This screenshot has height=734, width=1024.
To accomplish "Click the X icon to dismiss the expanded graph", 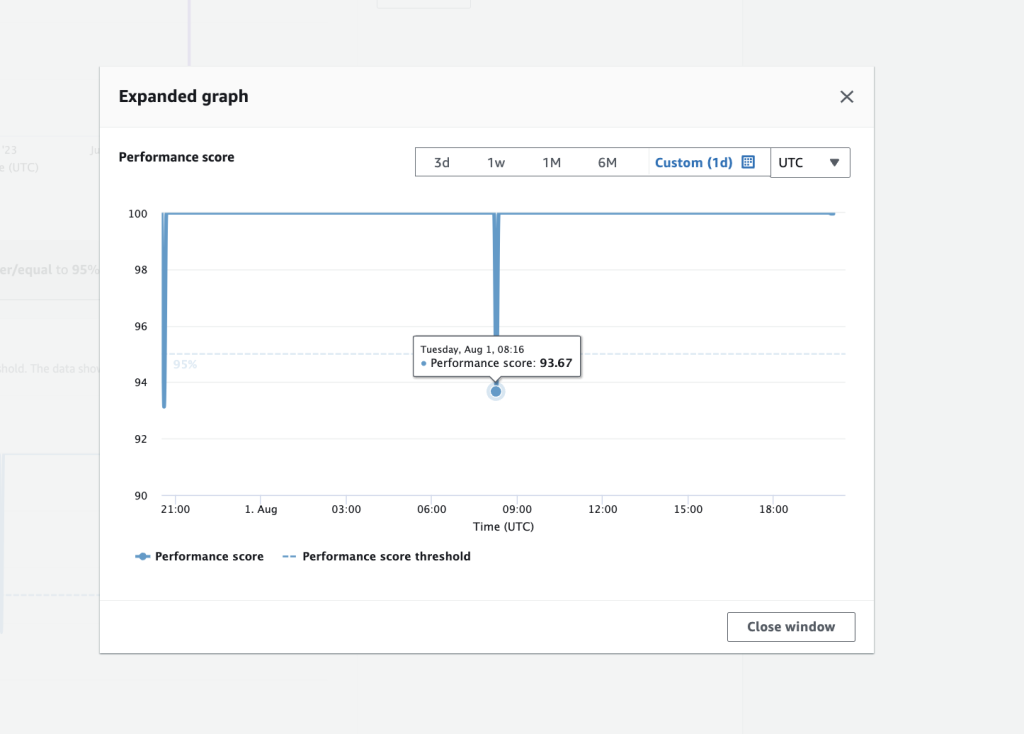I will 846,96.
